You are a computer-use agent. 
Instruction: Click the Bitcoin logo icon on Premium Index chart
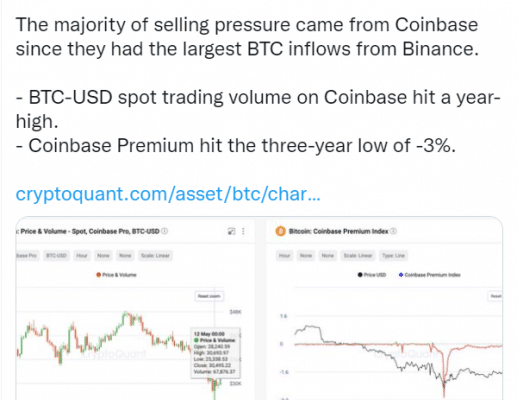(x=281, y=231)
